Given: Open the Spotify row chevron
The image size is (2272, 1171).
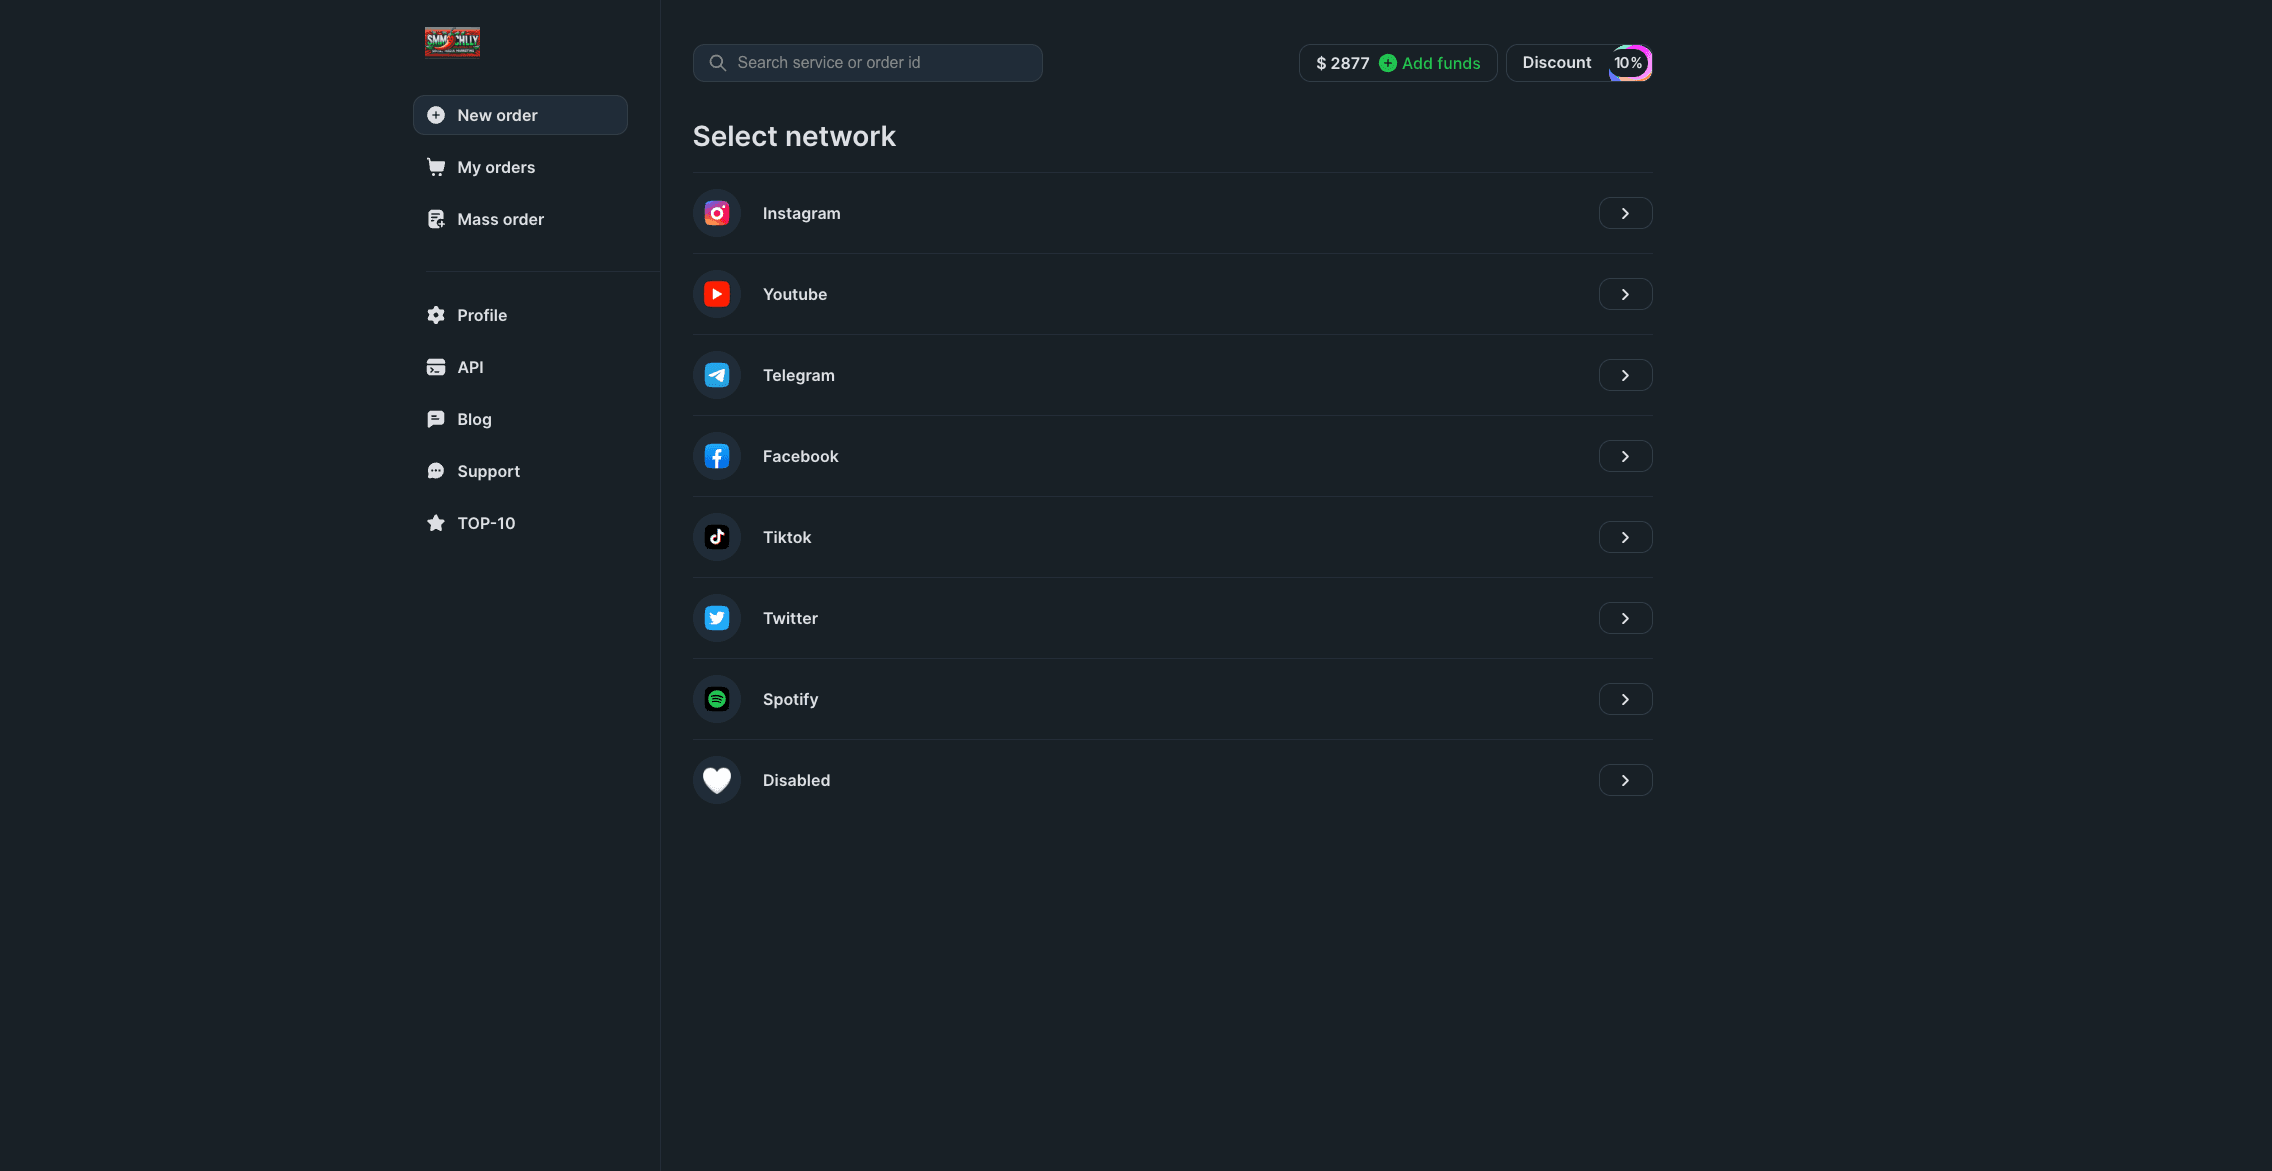Looking at the screenshot, I should 1625,699.
